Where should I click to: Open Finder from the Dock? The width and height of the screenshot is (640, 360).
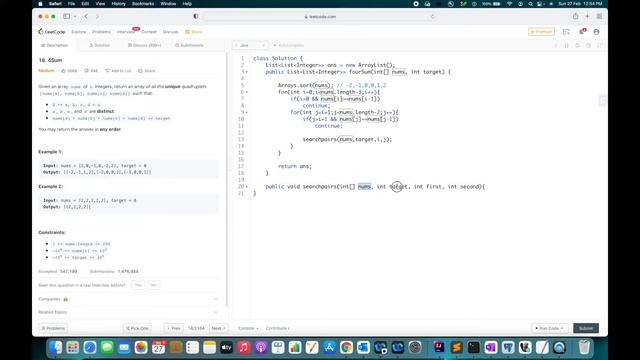click(x=56, y=347)
